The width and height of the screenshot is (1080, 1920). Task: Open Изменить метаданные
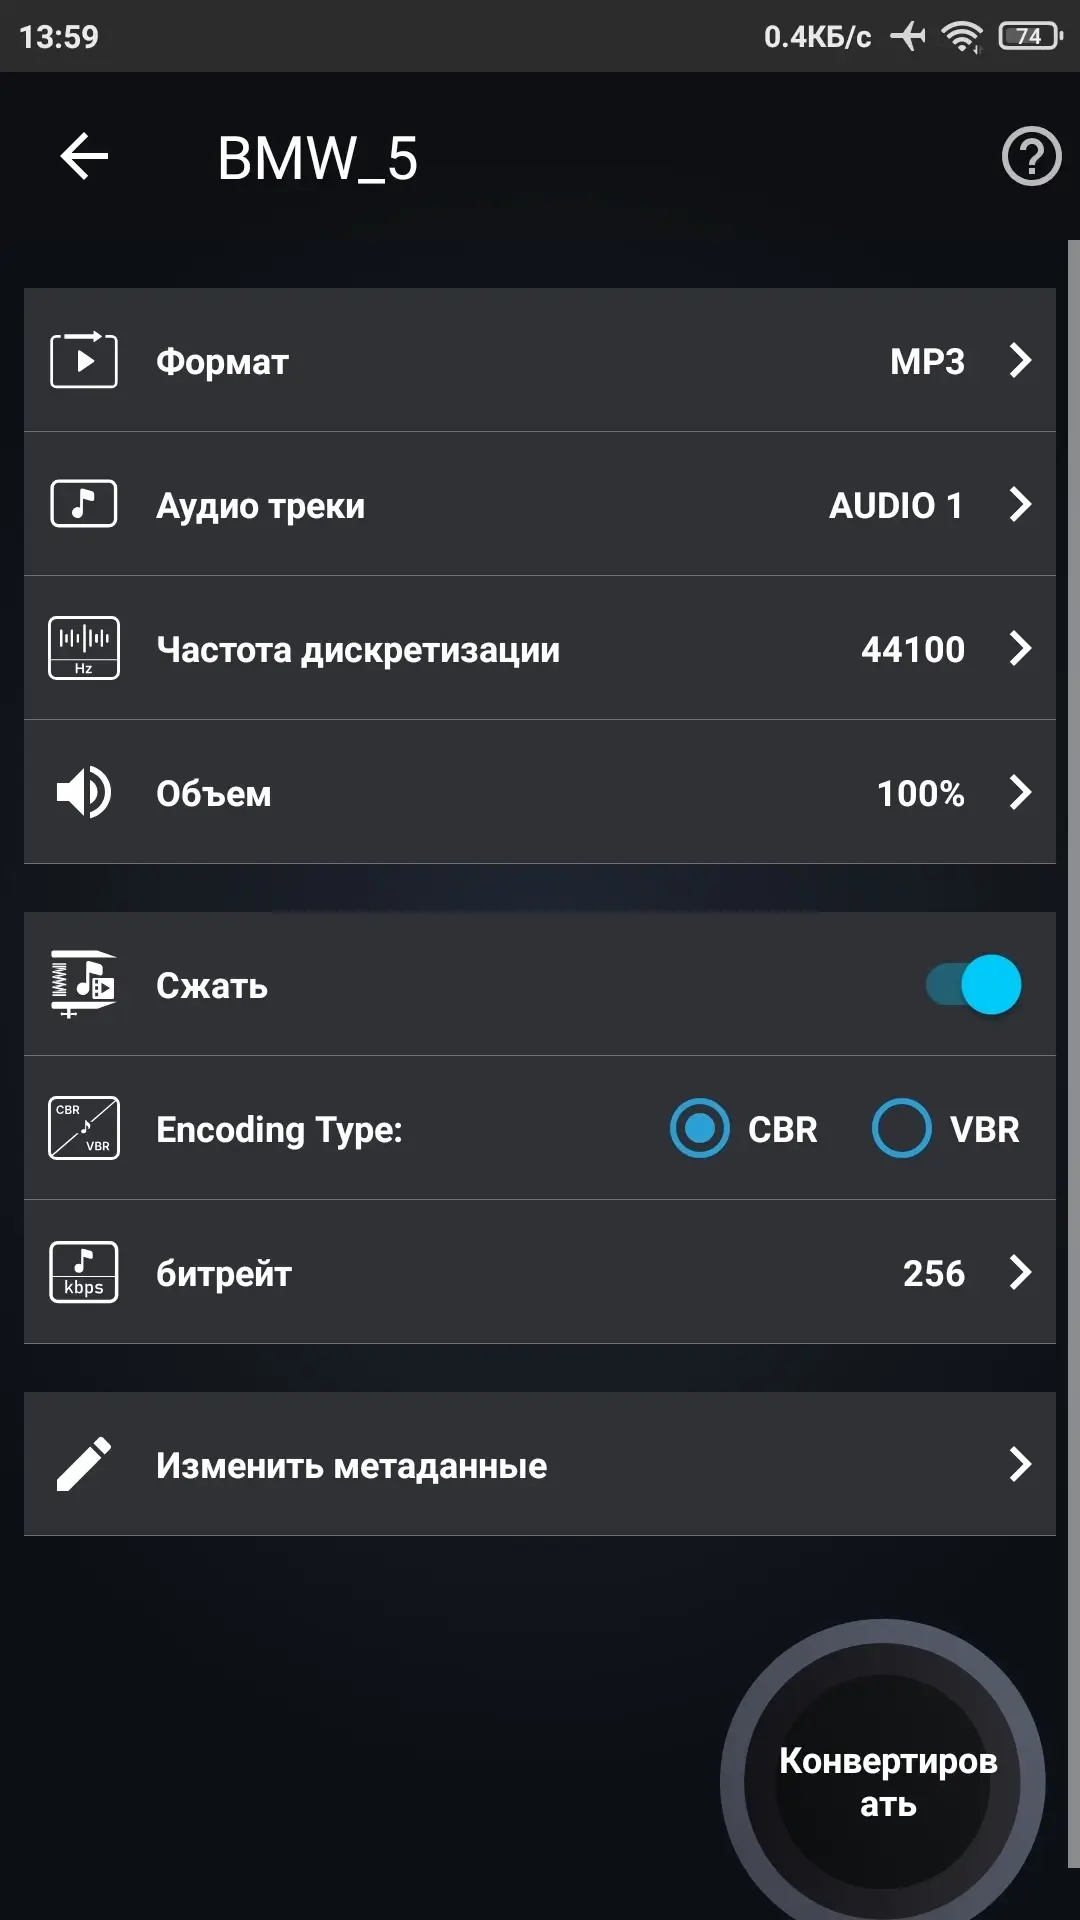click(540, 1464)
